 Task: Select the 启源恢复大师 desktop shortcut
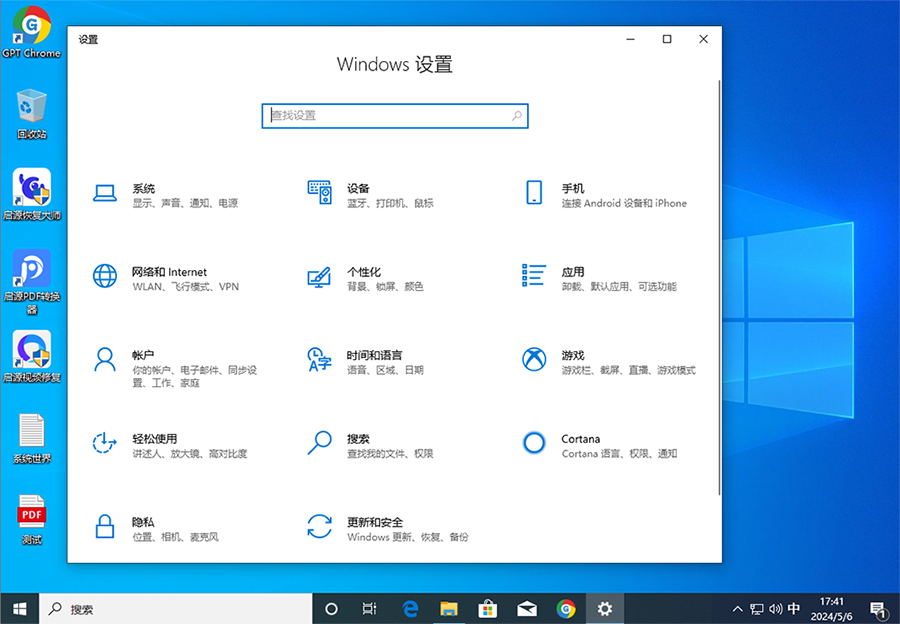(x=32, y=195)
